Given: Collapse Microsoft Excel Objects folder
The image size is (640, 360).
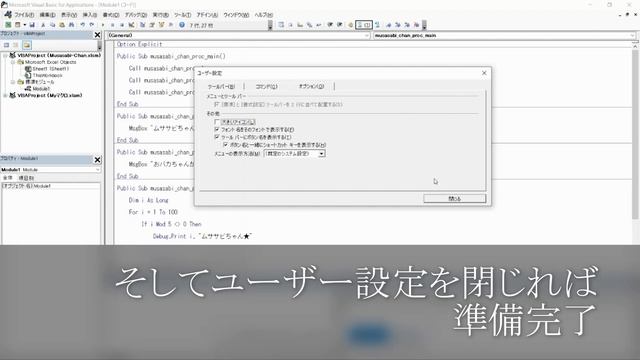Looking at the screenshot, I should tap(13, 62).
